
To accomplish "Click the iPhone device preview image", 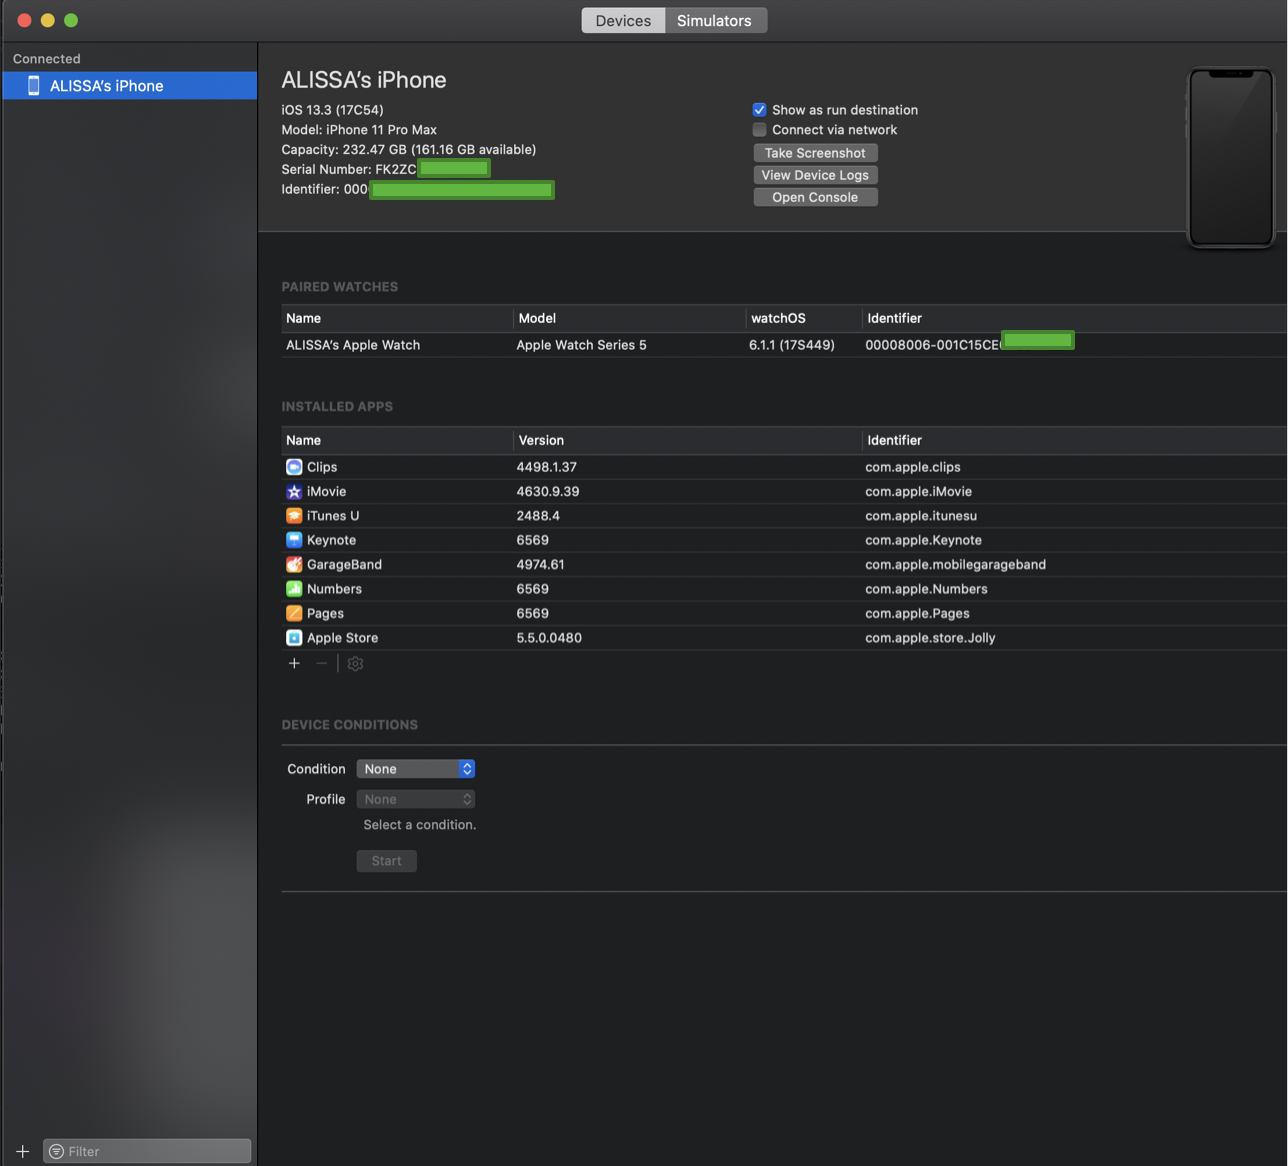I will pyautogui.click(x=1231, y=157).
